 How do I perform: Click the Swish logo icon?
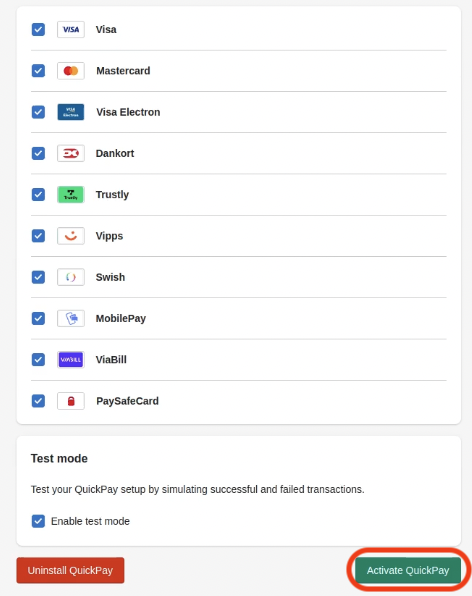click(x=71, y=277)
